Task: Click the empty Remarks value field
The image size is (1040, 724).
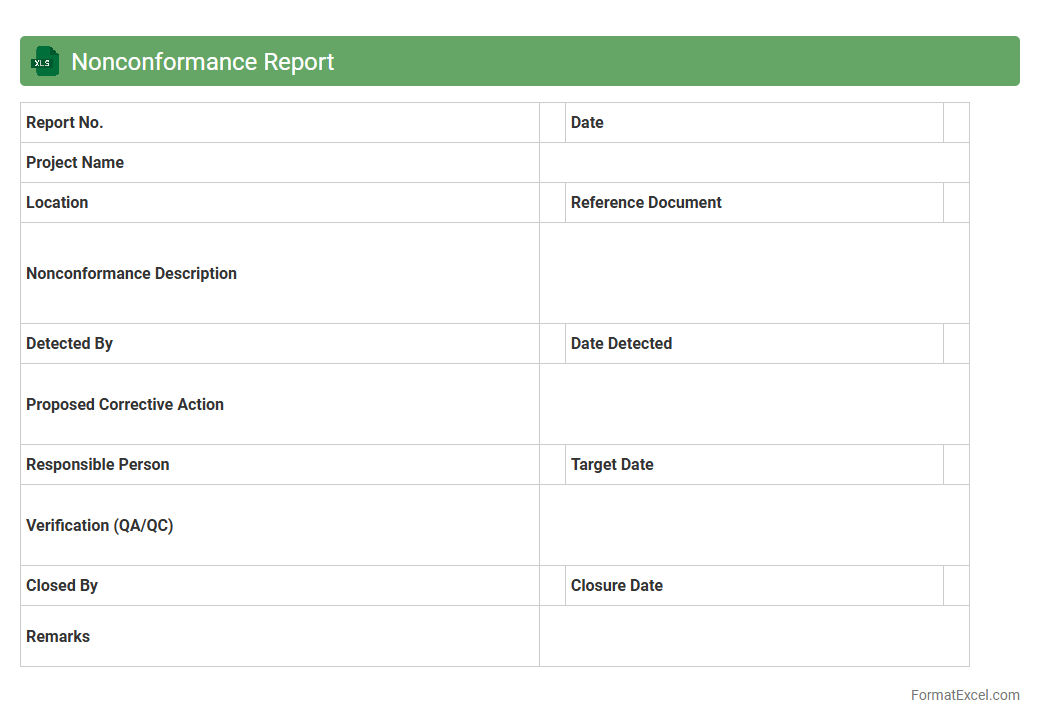Action: (x=754, y=636)
